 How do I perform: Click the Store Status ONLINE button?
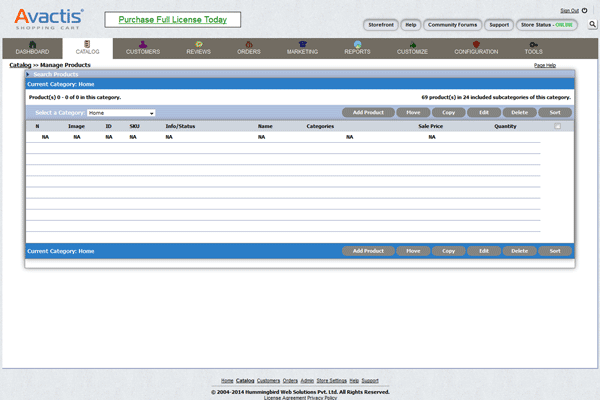tap(546, 25)
